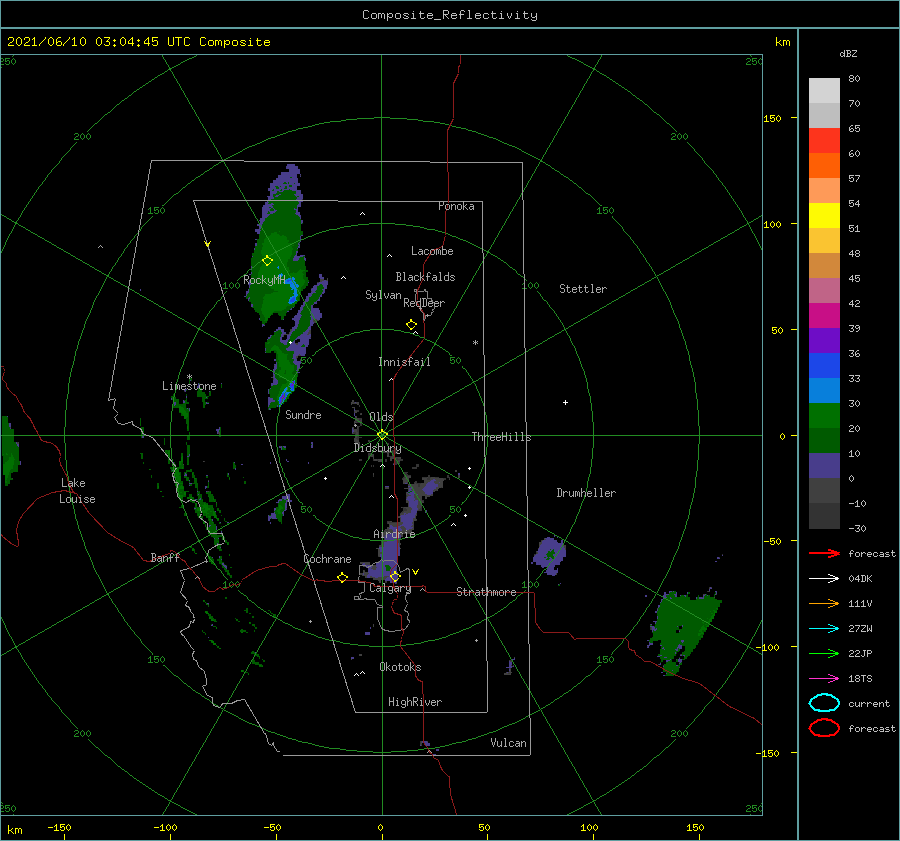Click the bright yellow 51-54 dBZ swatch
Viewport: 900px width, 841px height.
pyautogui.click(x=824, y=216)
